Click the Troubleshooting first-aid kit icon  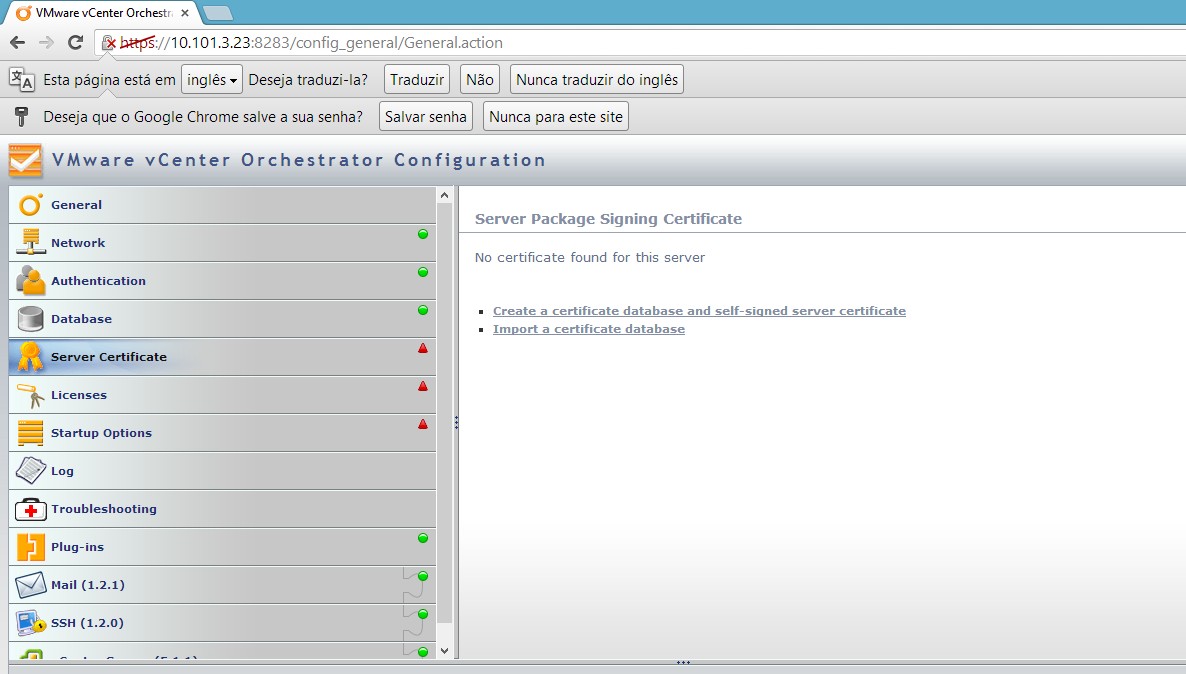tap(31, 509)
